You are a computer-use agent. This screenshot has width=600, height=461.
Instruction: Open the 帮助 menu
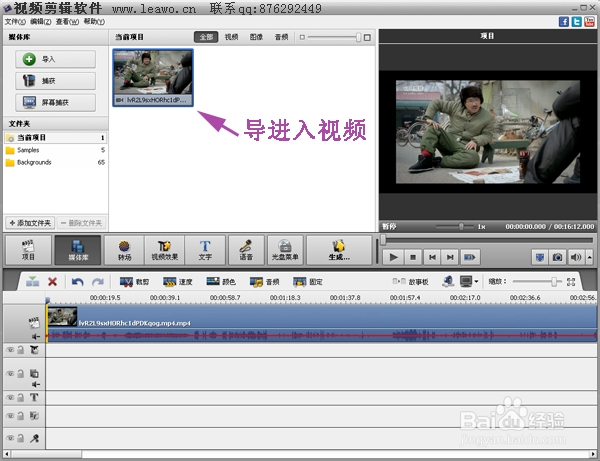pos(94,21)
